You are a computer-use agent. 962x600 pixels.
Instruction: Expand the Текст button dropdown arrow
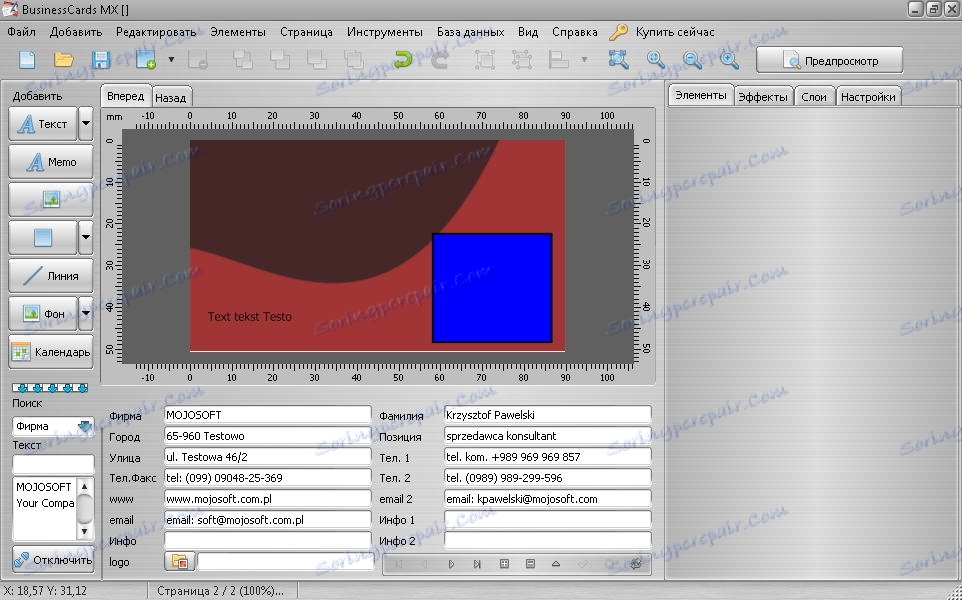(85, 124)
